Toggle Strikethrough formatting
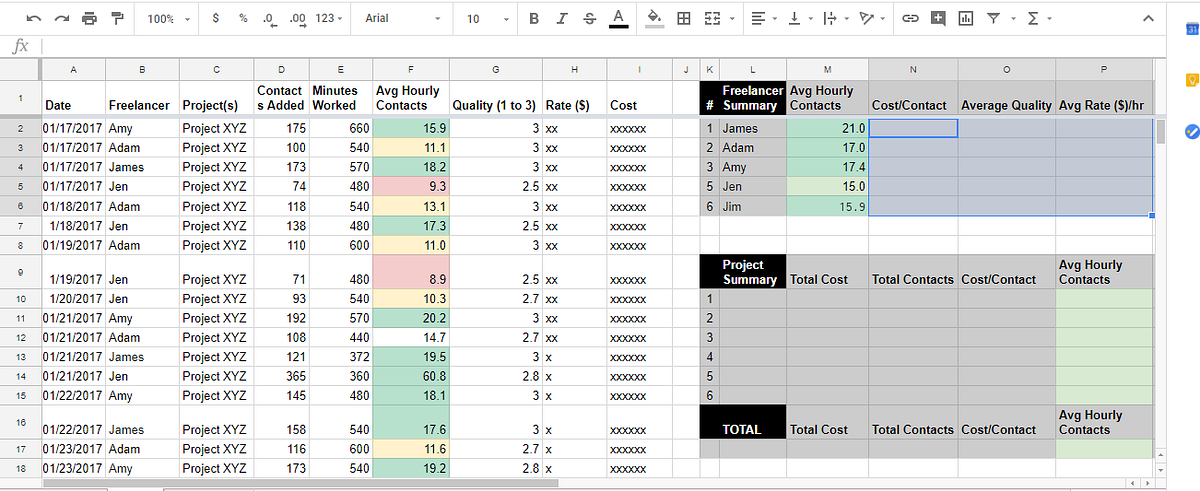1200x491 pixels. click(589, 19)
